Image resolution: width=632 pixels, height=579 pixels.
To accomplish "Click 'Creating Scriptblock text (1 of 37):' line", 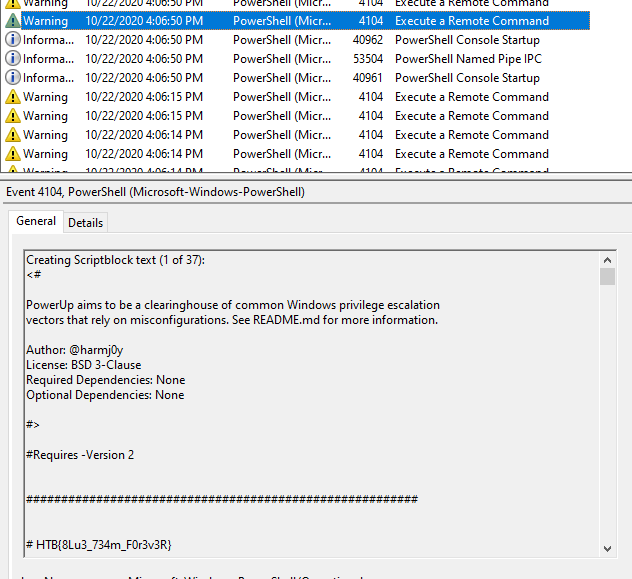I will point(115,260).
